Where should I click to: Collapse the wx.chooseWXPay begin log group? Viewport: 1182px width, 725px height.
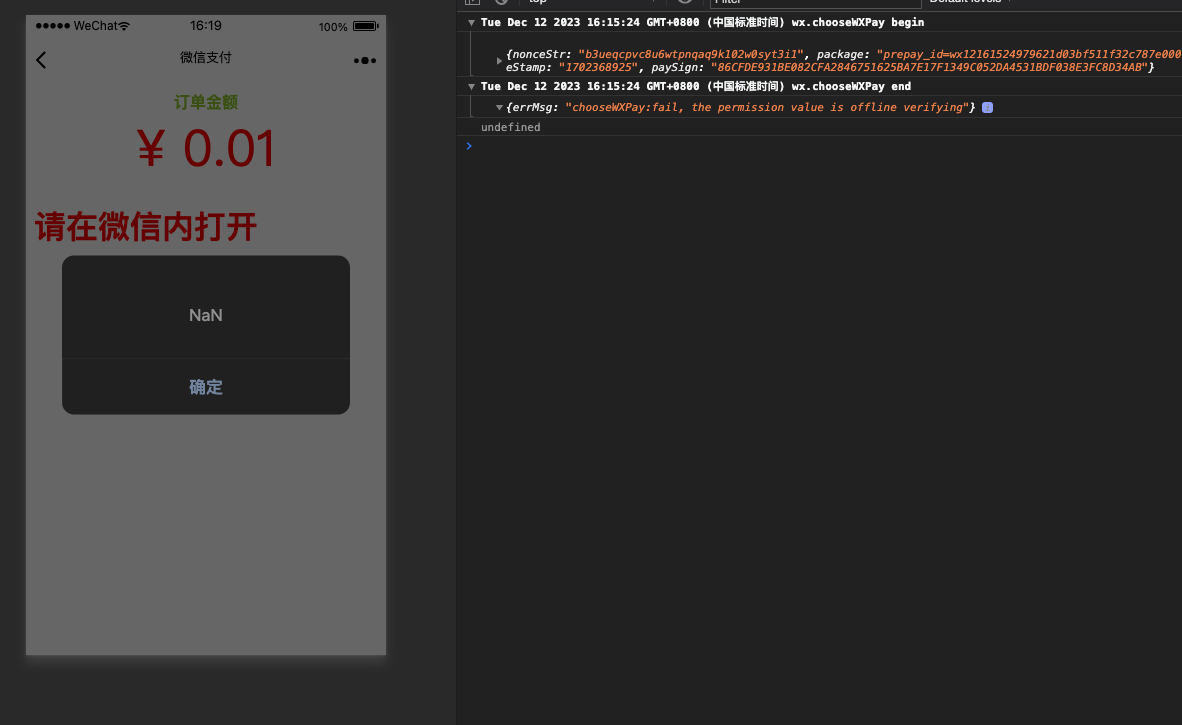pos(471,23)
